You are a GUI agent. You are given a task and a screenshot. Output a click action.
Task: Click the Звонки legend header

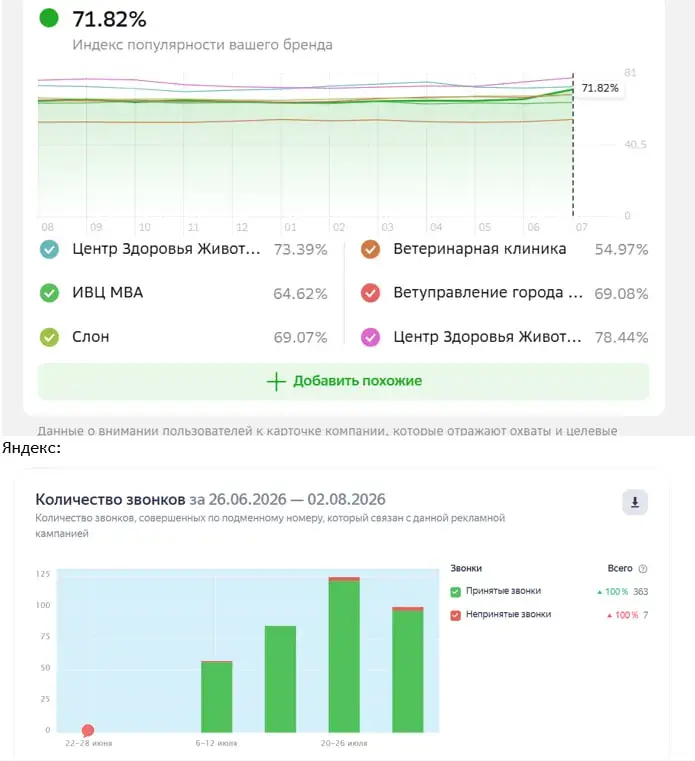tap(466, 568)
